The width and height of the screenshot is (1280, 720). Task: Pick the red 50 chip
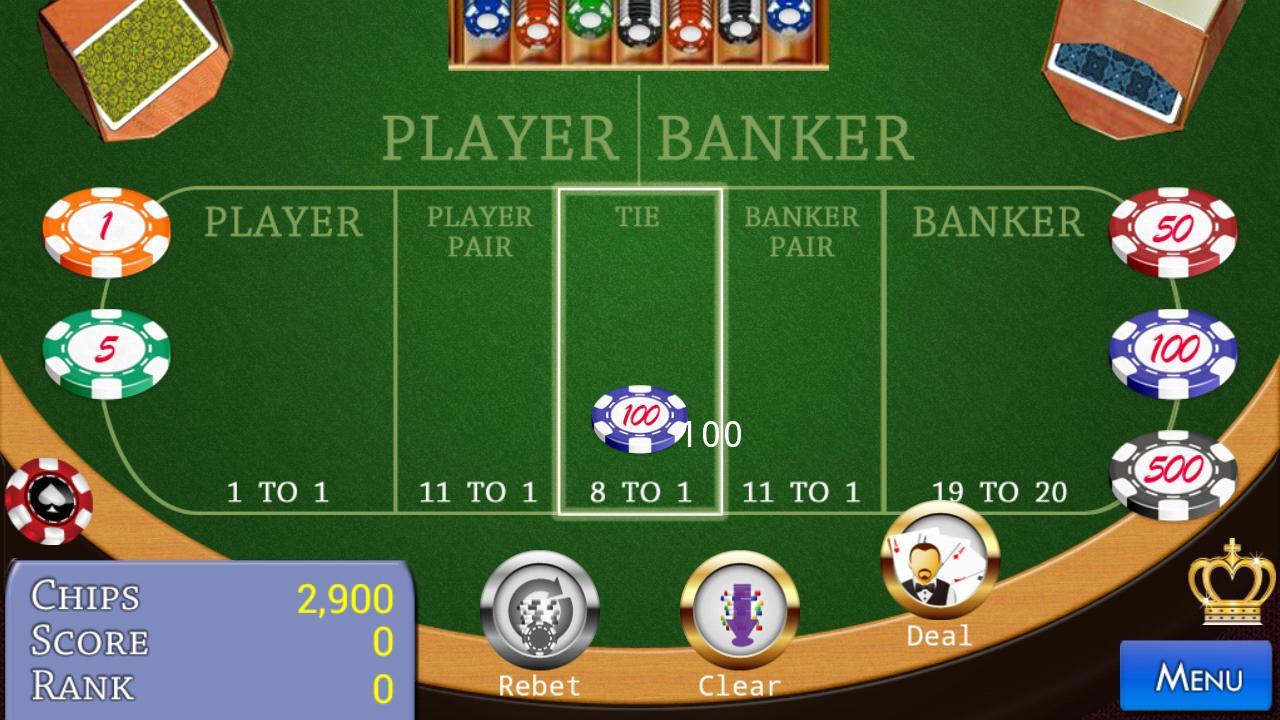pyautogui.click(x=1173, y=232)
